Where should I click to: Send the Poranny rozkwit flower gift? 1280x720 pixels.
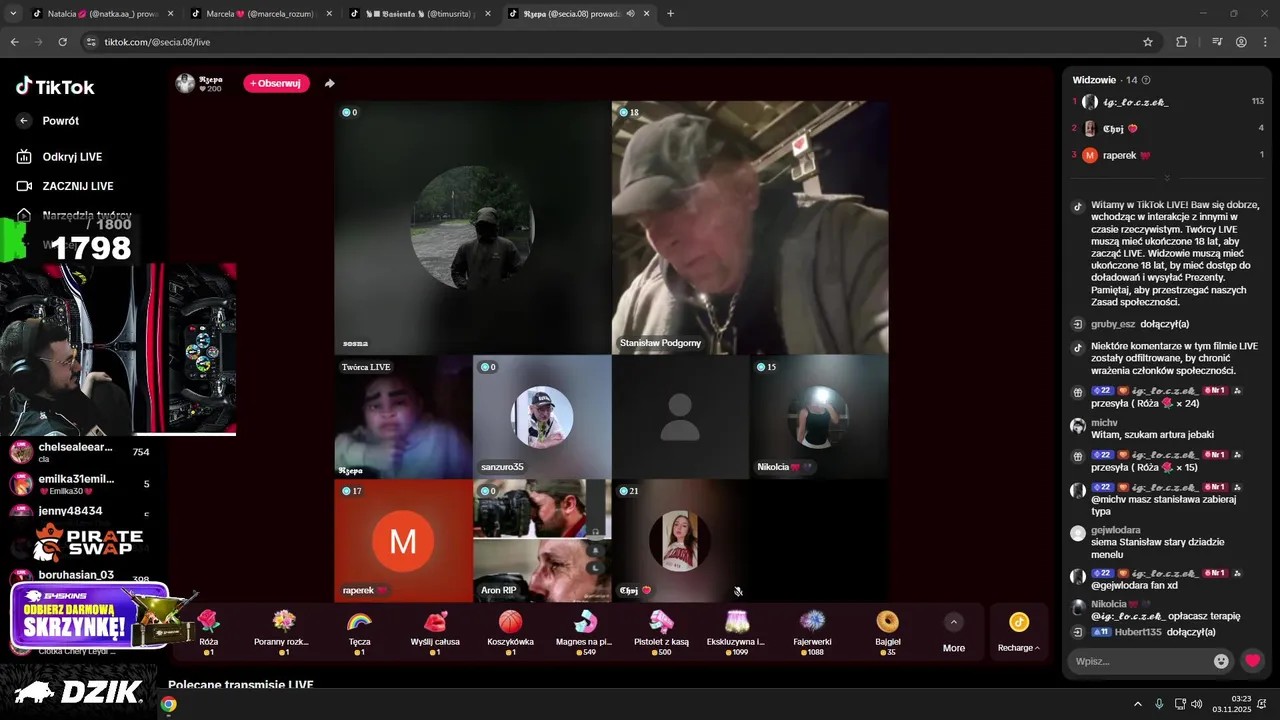[x=283, y=632]
